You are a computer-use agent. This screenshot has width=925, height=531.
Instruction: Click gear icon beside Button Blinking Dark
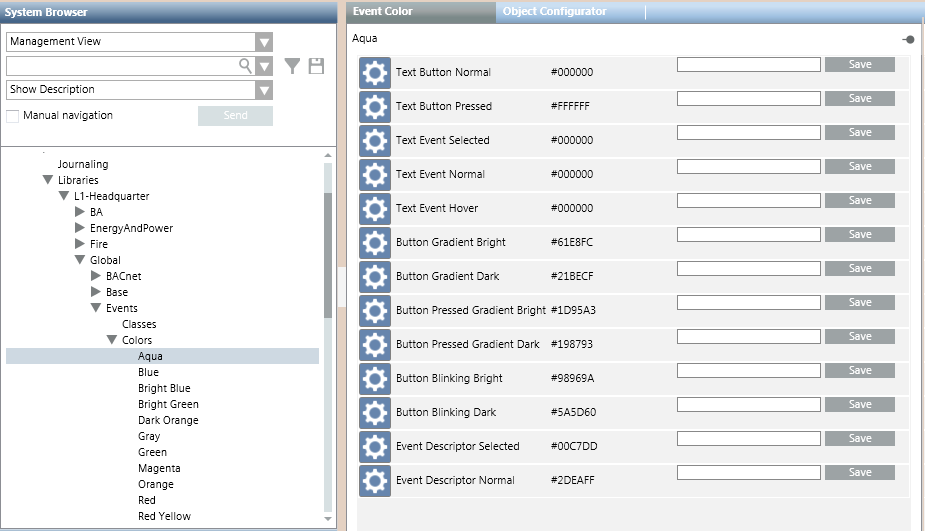click(374, 413)
